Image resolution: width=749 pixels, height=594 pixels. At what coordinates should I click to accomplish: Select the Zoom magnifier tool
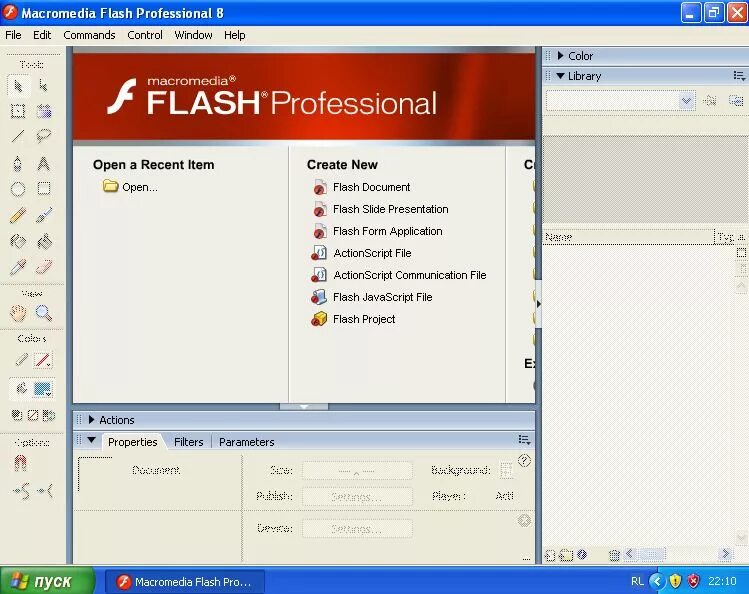pyautogui.click(x=43, y=313)
